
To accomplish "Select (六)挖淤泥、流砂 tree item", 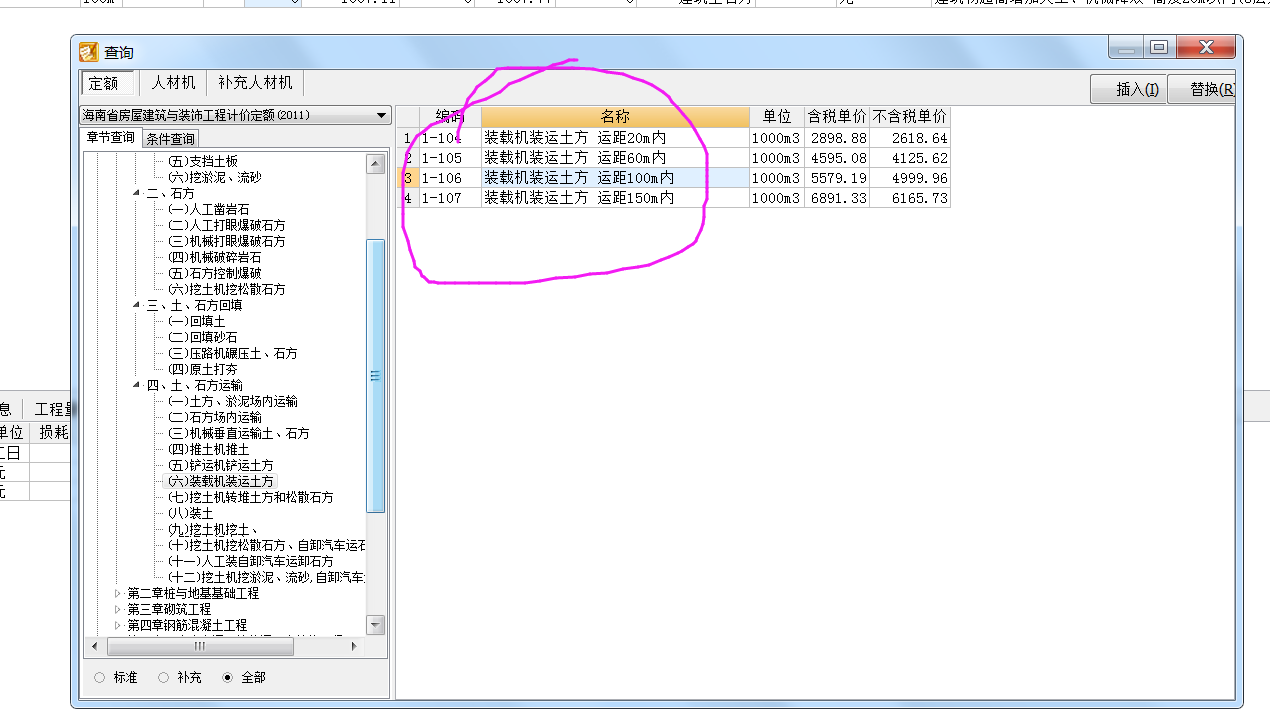I will [x=214, y=177].
